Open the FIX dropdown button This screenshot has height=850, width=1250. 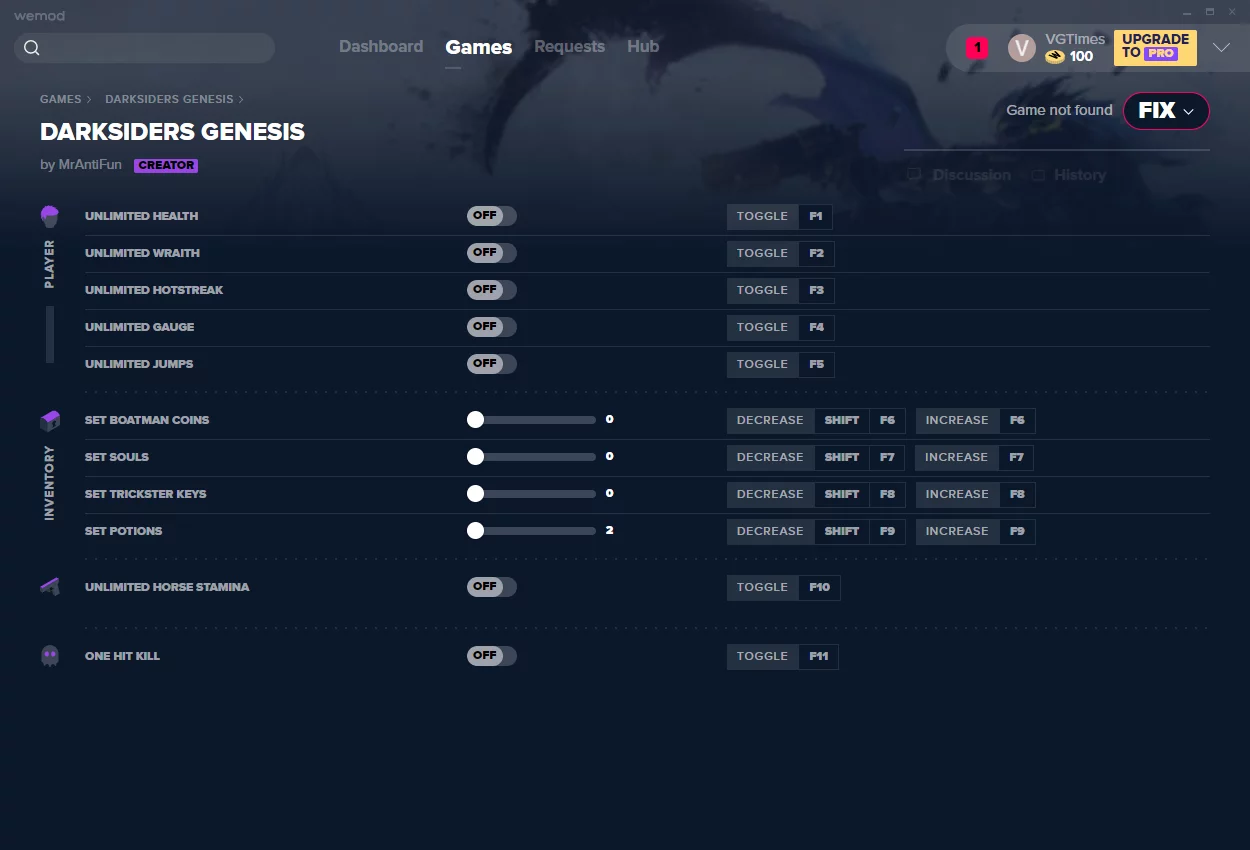point(1166,111)
